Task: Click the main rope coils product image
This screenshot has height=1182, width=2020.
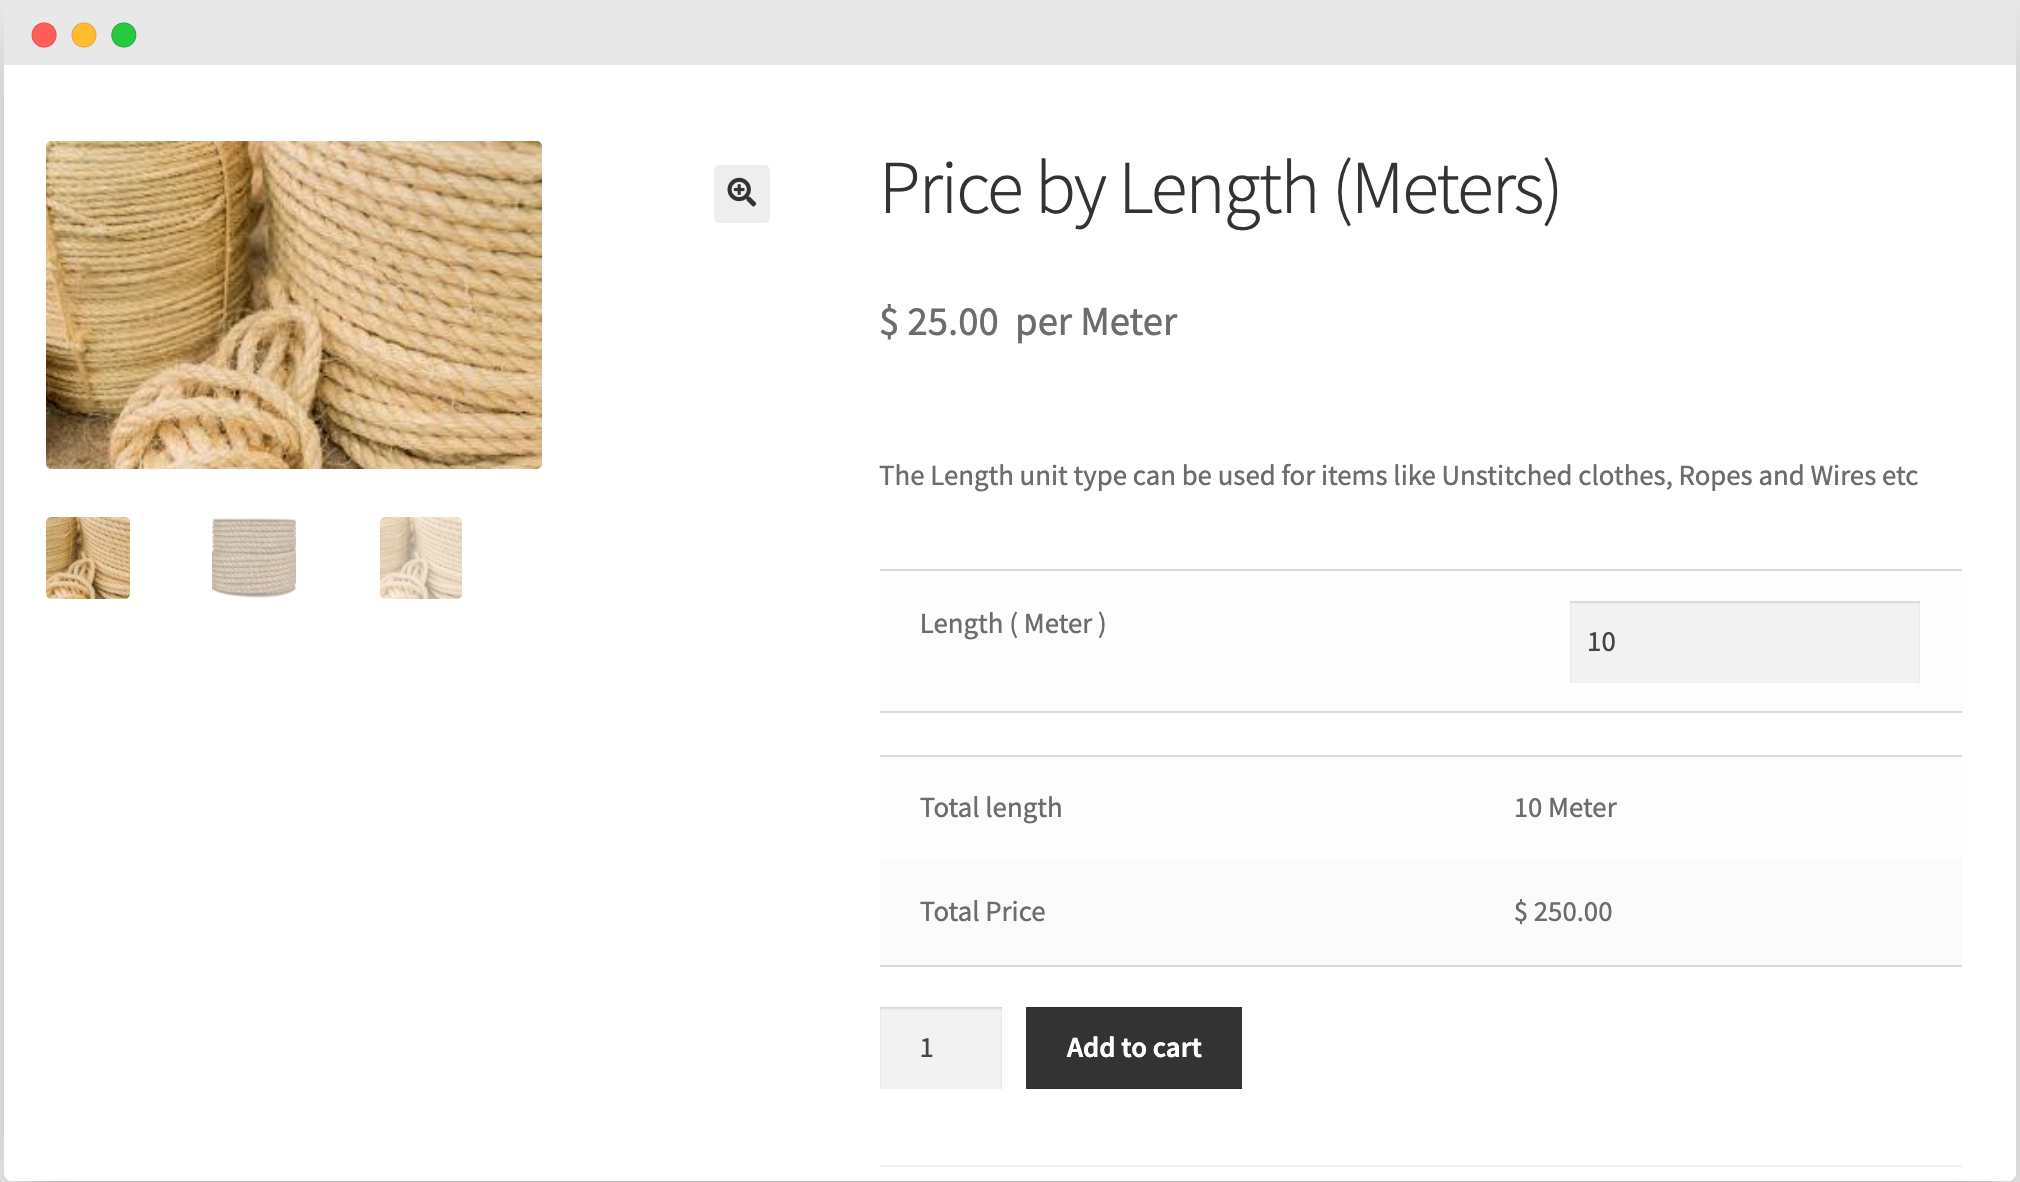Action: [x=293, y=304]
